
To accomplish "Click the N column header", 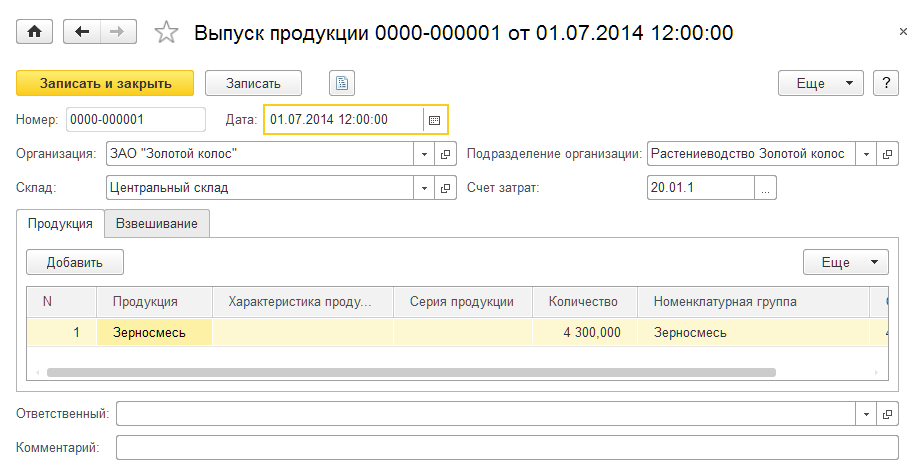I will (x=62, y=302).
